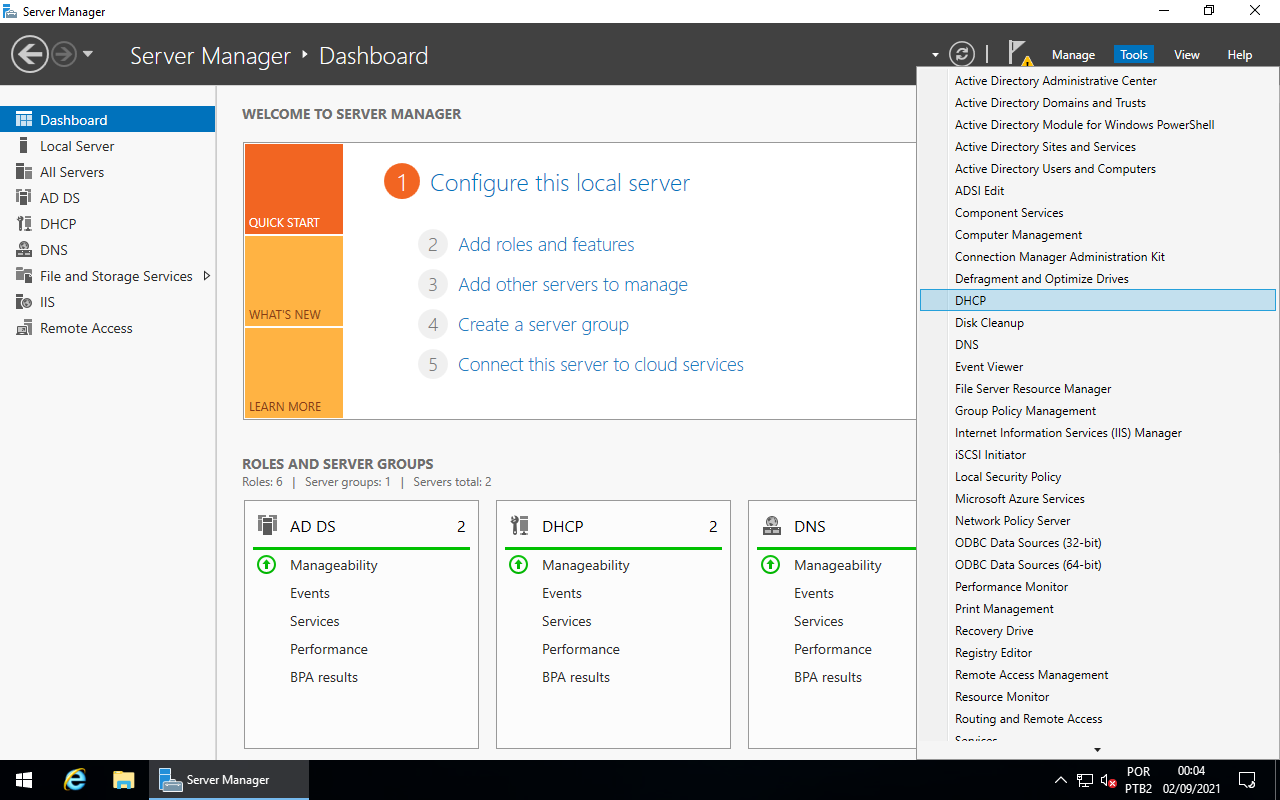Choose DHCP from the Tools menu

tap(970, 300)
